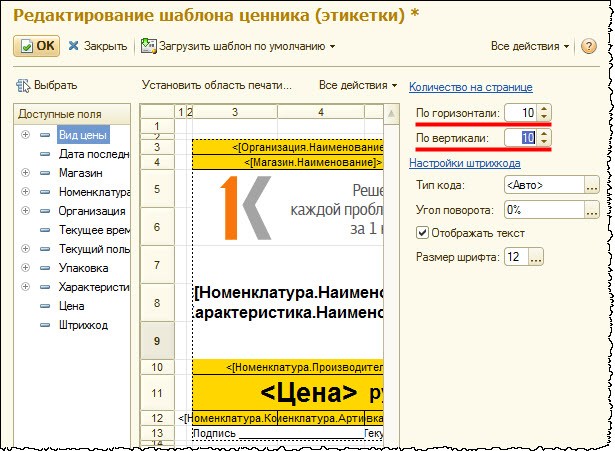This screenshot has height=451, width=615.
Task: Expand the Номенклатура field
Action: [25, 191]
